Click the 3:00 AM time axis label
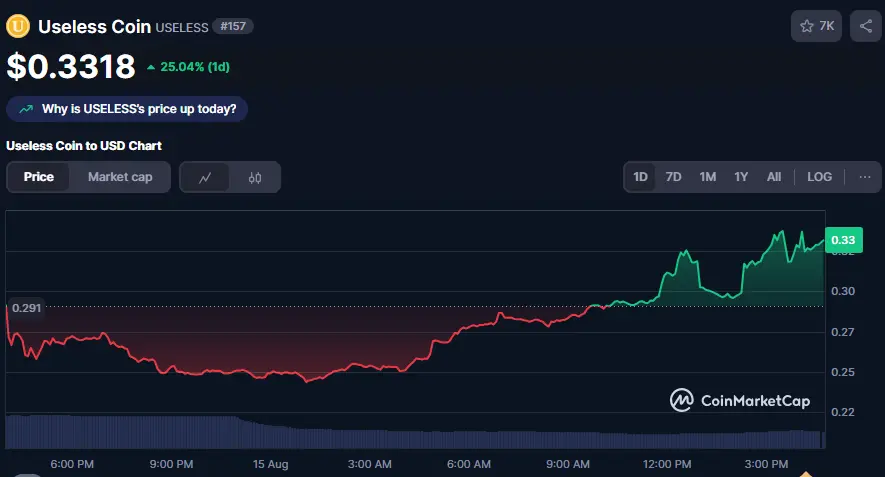 pyautogui.click(x=369, y=464)
